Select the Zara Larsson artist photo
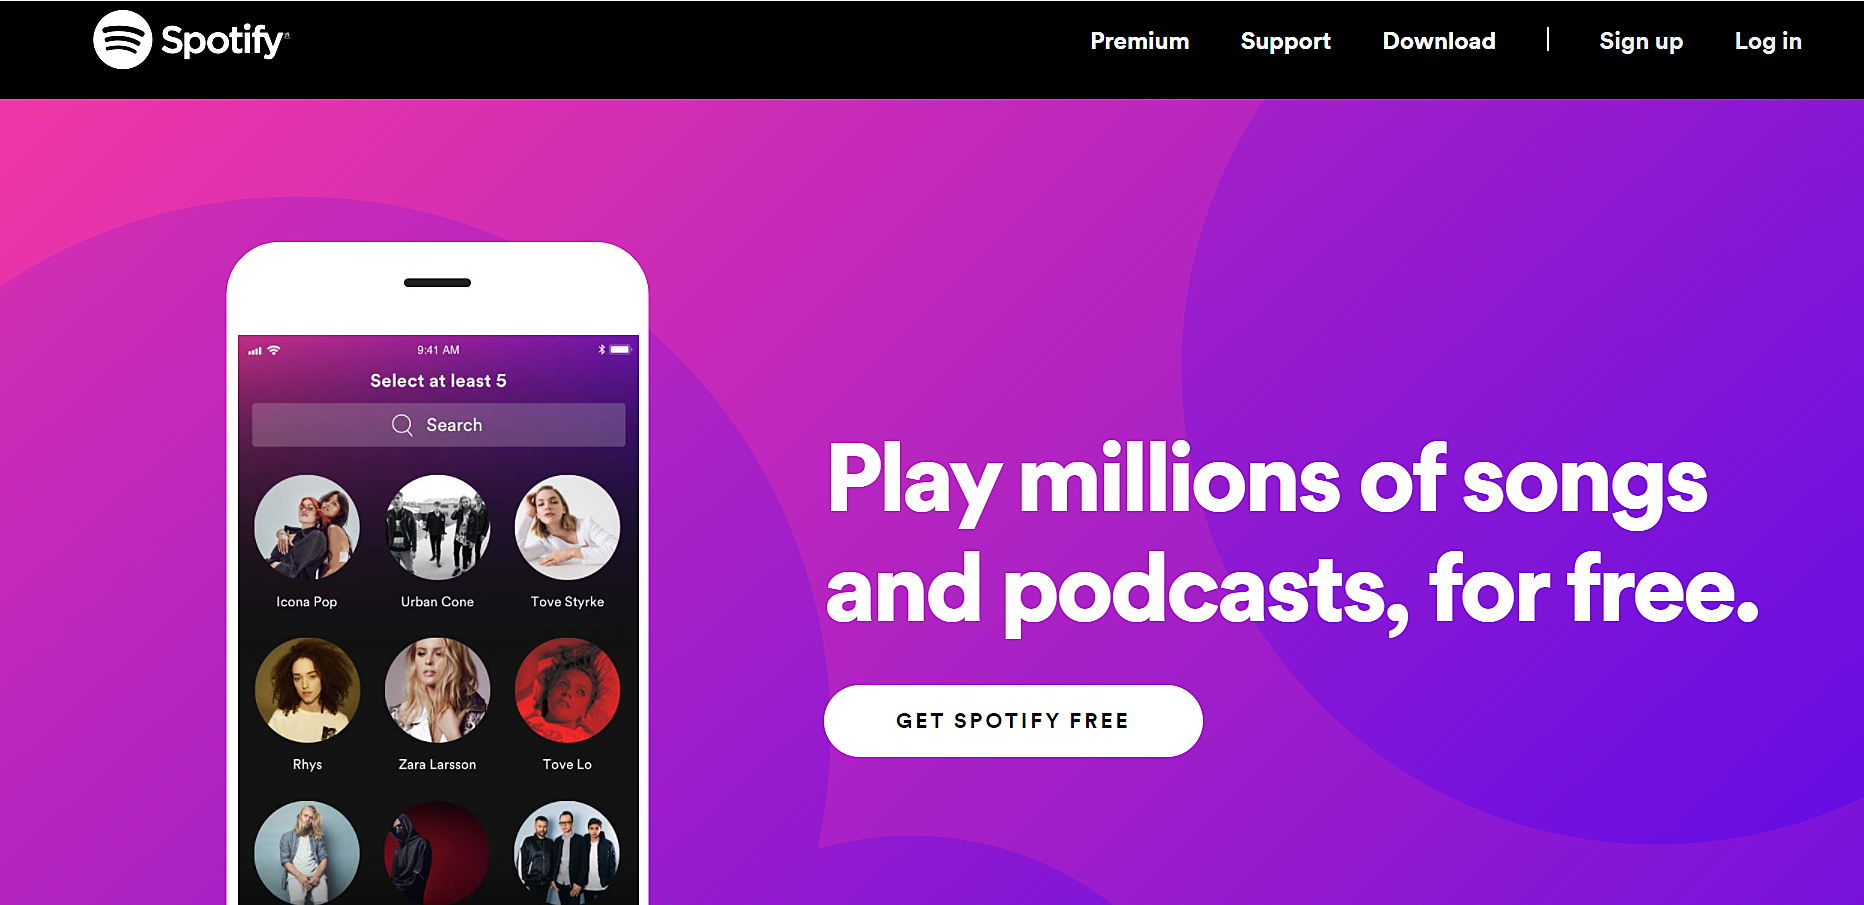This screenshot has height=905, width=1864. tap(437, 690)
